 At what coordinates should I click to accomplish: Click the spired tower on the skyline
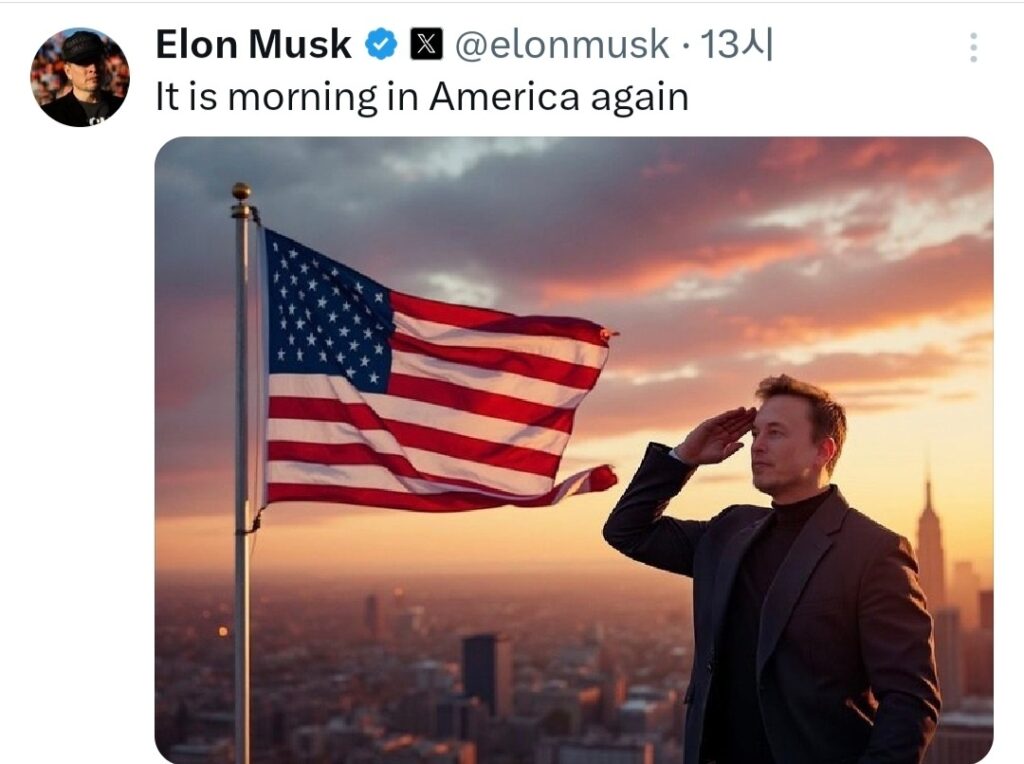coord(929,542)
